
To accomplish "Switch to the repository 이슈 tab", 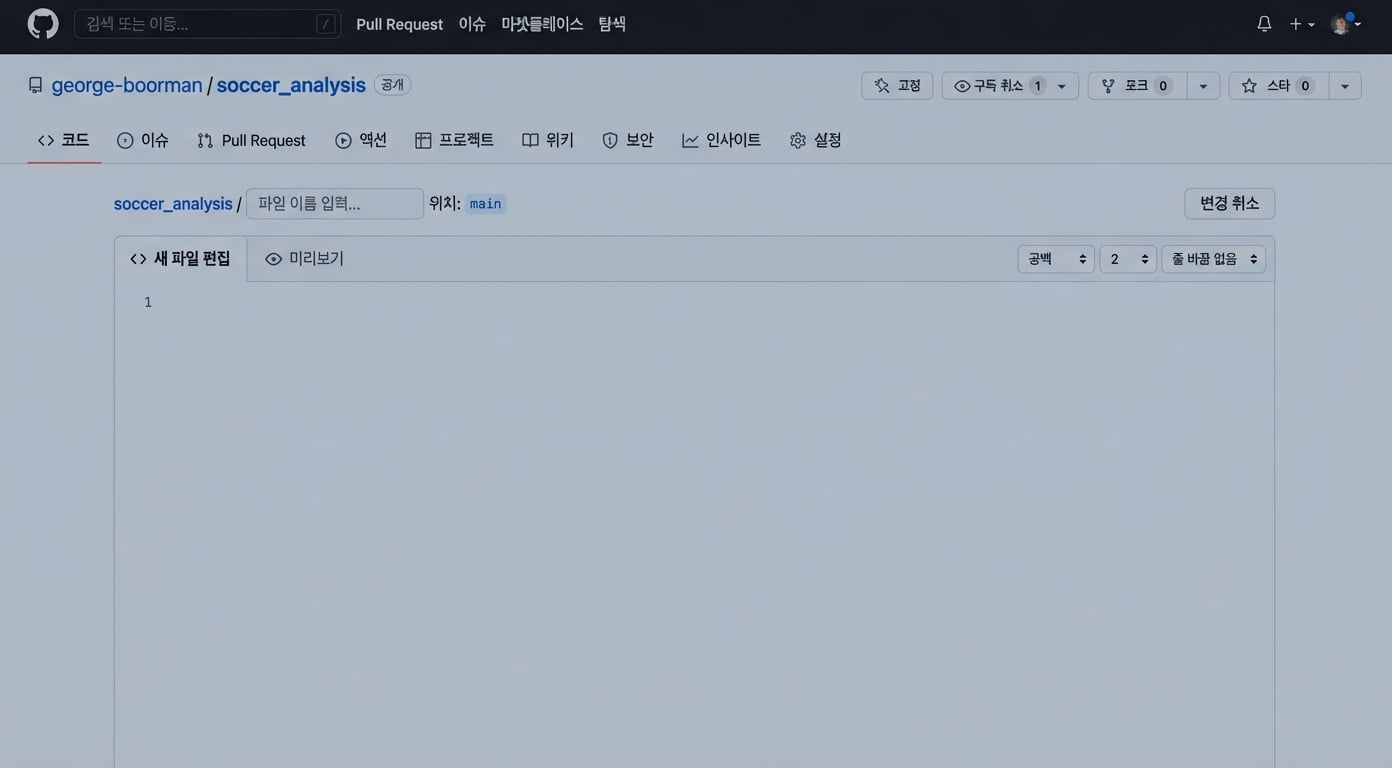I will click(x=142, y=140).
